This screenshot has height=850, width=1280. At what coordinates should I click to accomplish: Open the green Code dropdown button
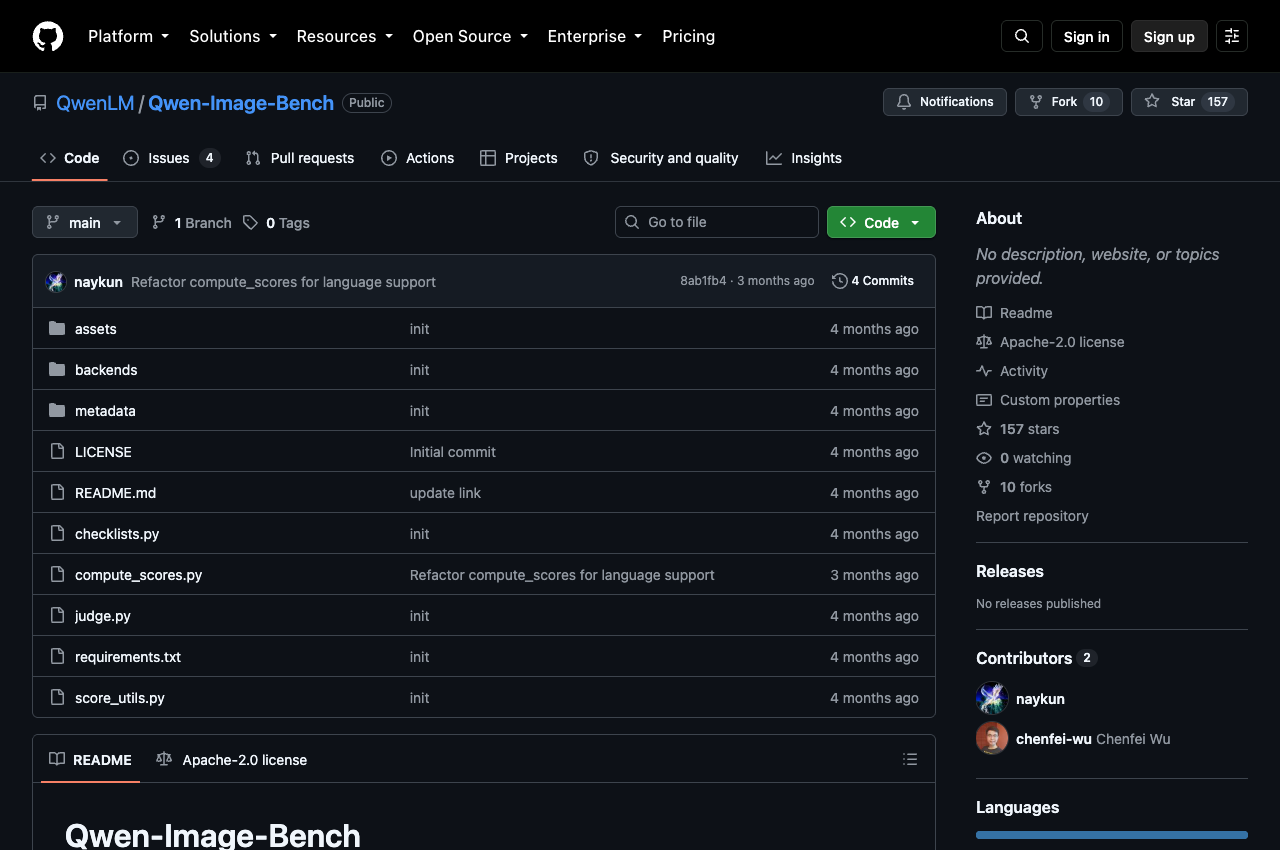pos(881,222)
